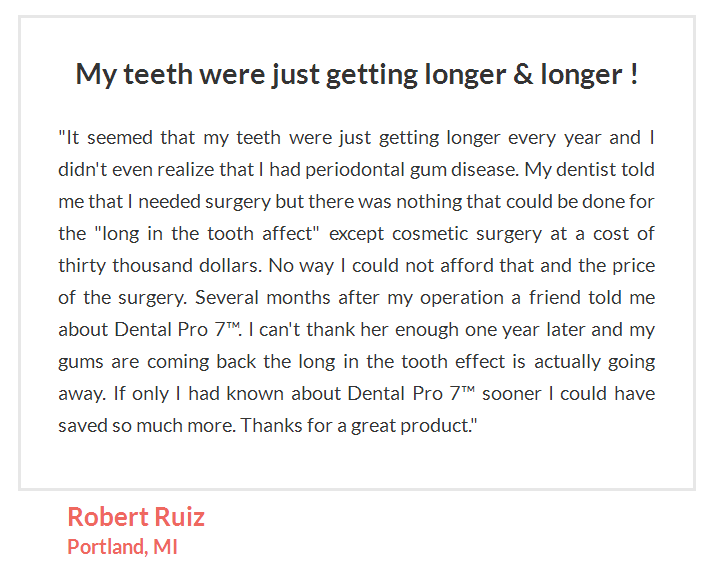The width and height of the screenshot is (716, 573).
Task: Click the location text Portland, MI
Action: 122,547
